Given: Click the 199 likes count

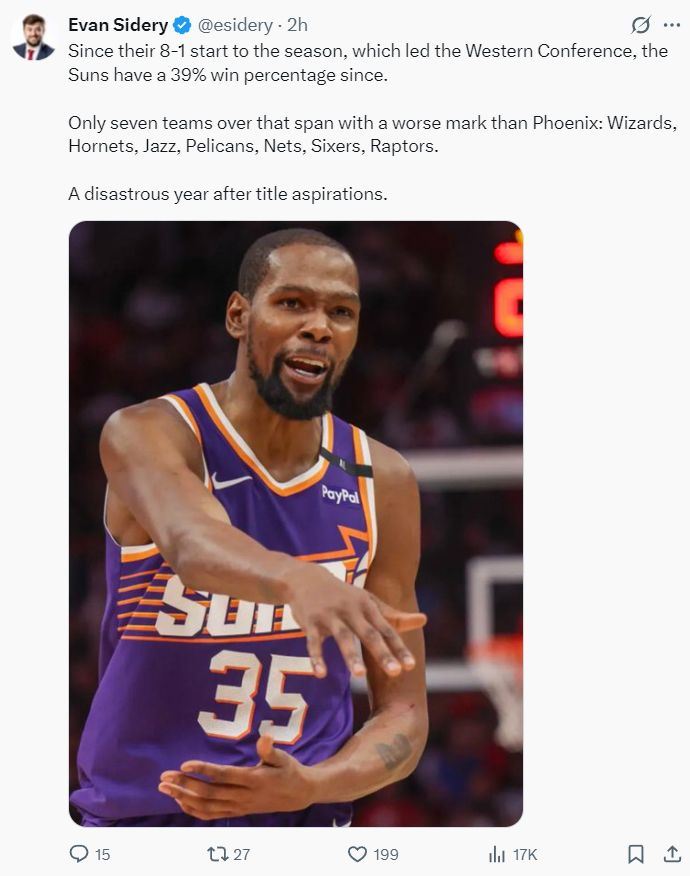Looking at the screenshot, I should 386,854.
